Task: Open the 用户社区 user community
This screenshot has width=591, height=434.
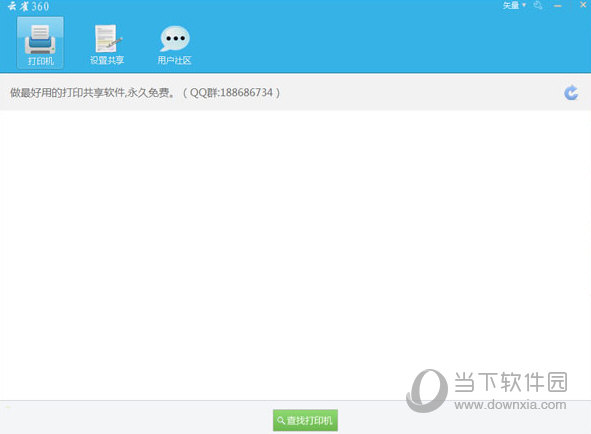Action: click(x=175, y=44)
